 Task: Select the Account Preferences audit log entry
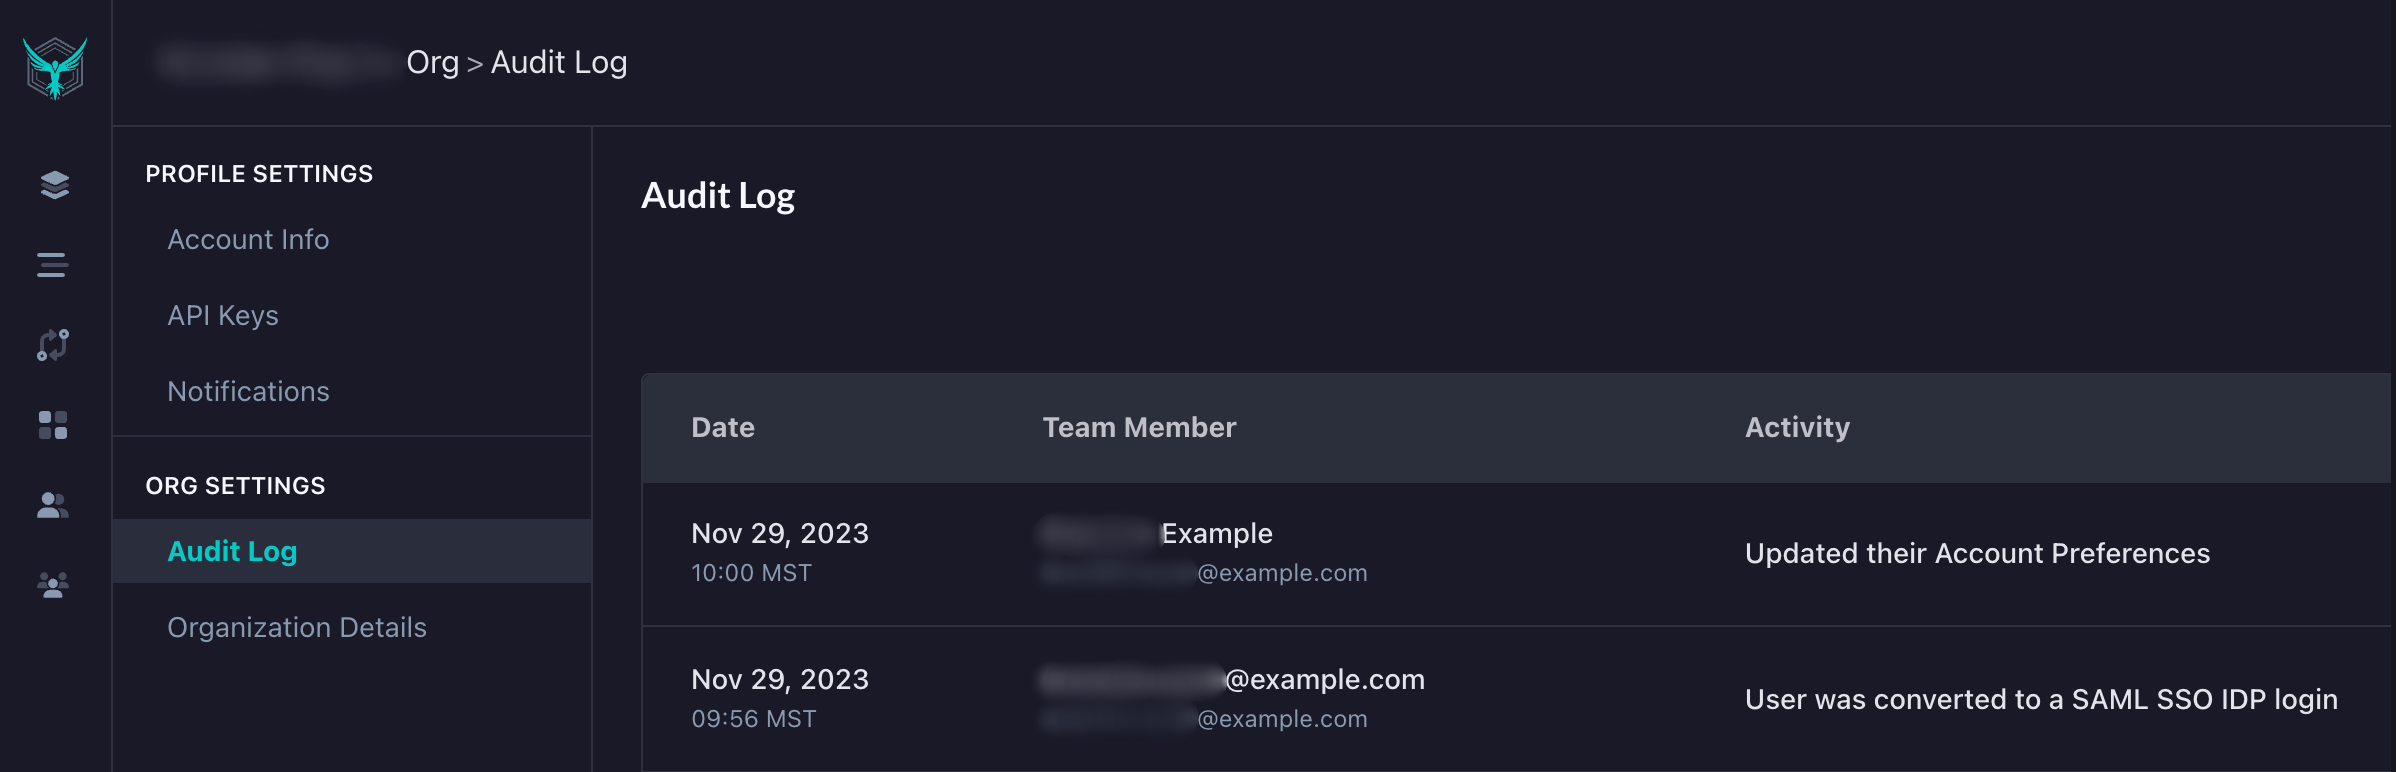tap(1500, 552)
